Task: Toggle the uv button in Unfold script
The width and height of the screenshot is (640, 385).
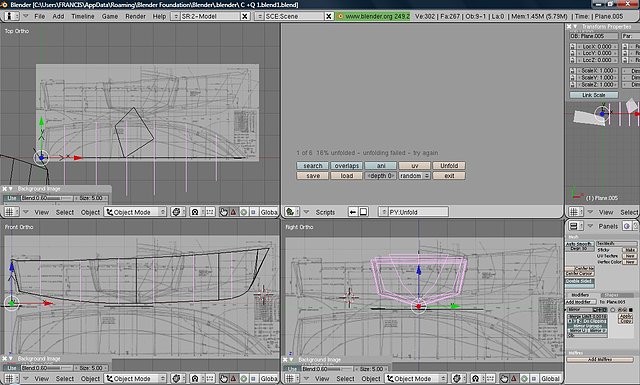Action: (415, 166)
